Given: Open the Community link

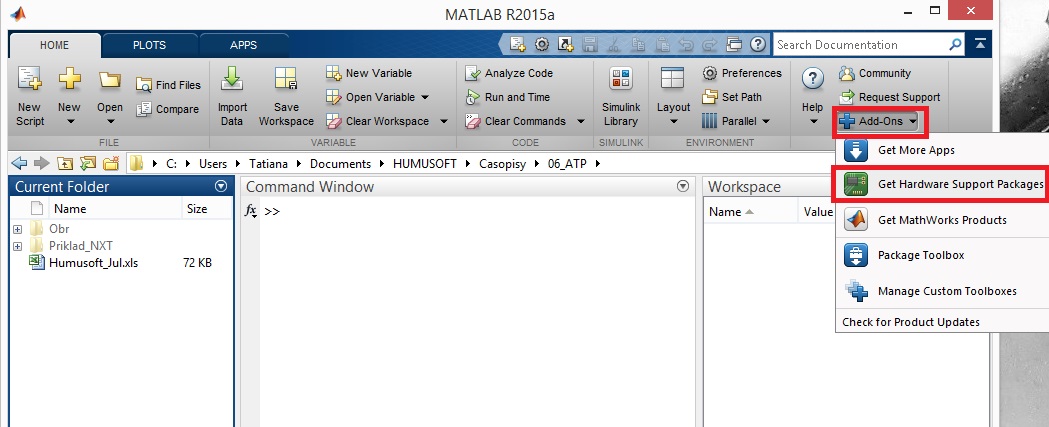Looking at the screenshot, I should [x=875, y=73].
